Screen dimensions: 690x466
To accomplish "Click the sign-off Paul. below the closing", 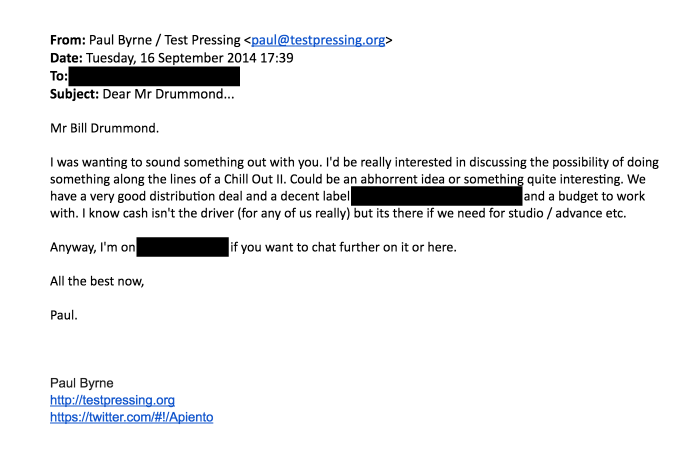I will (x=63, y=315).
